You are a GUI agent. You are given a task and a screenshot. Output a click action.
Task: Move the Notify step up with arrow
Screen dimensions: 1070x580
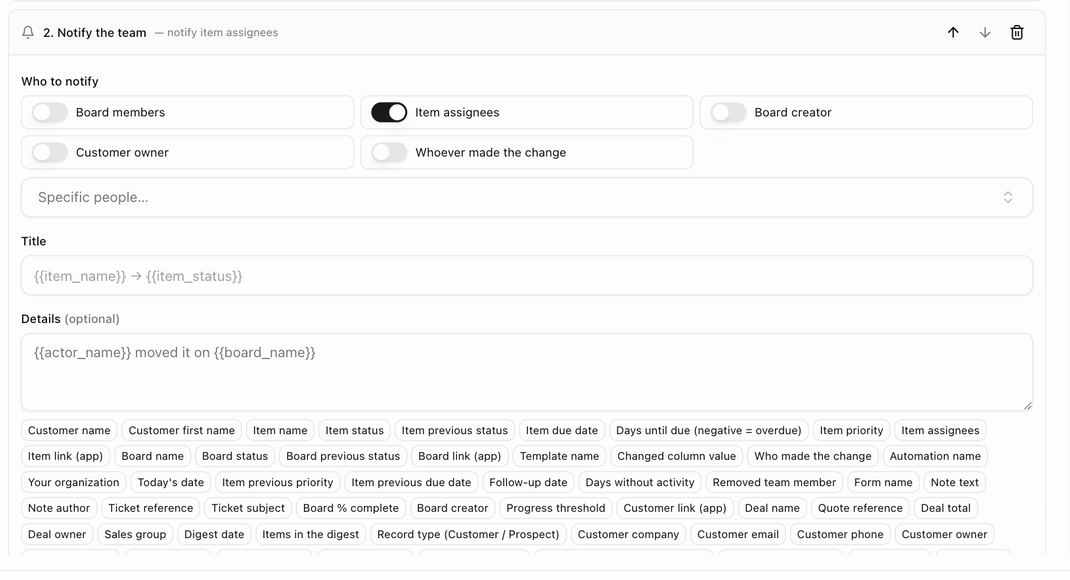click(953, 32)
